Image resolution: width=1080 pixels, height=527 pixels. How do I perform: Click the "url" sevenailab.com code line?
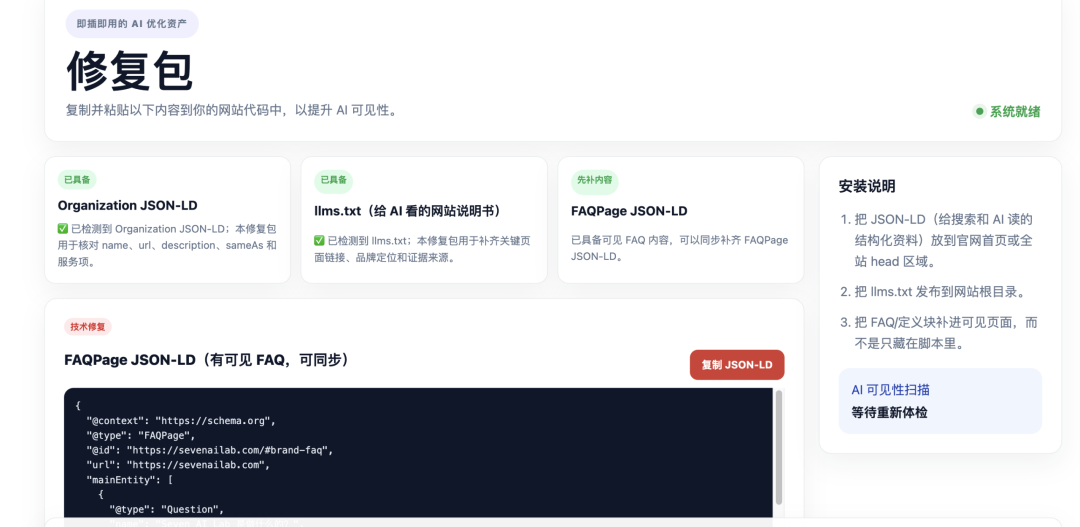(178, 465)
